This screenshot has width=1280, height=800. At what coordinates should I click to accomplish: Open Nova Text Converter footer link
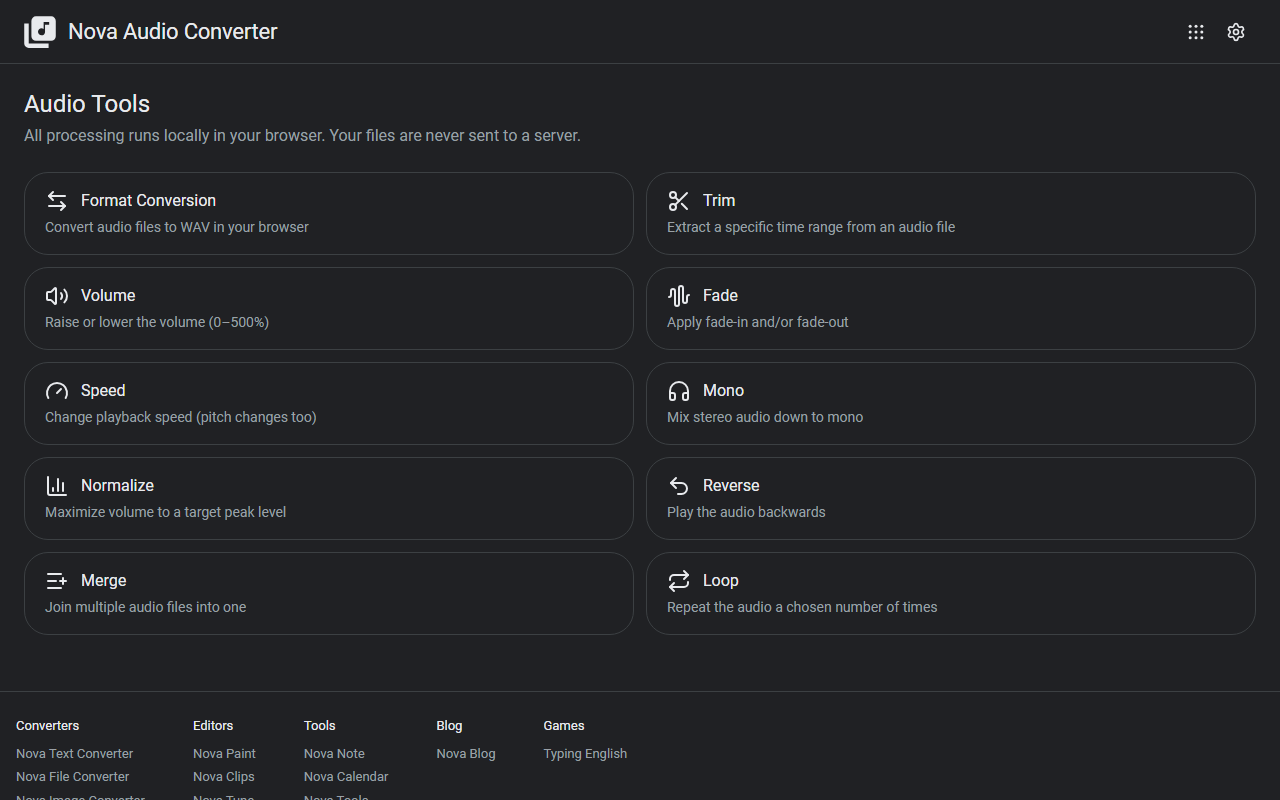(x=74, y=754)
